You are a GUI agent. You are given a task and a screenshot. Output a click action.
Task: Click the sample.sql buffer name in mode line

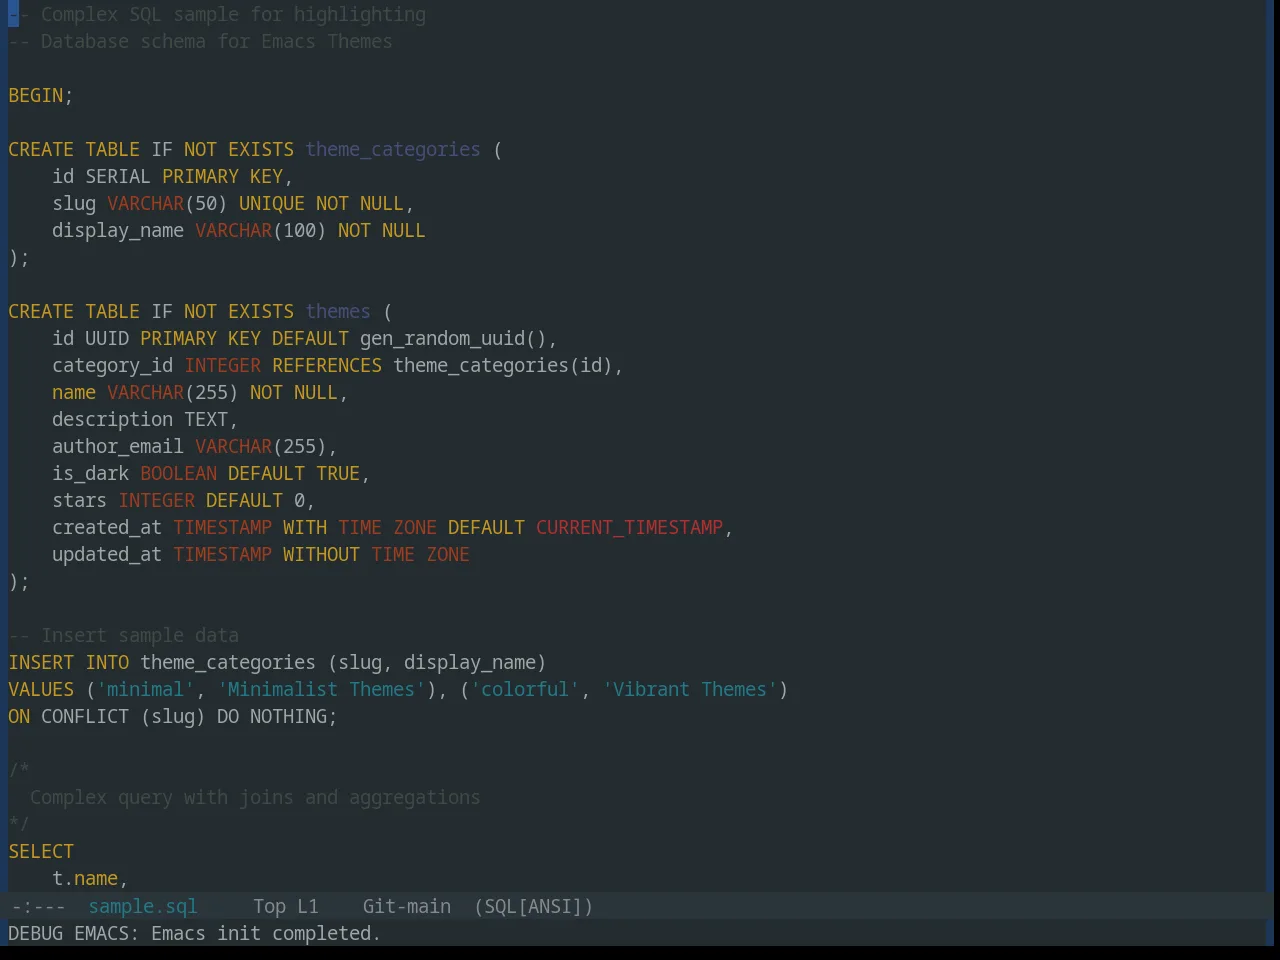click(143, 906)
